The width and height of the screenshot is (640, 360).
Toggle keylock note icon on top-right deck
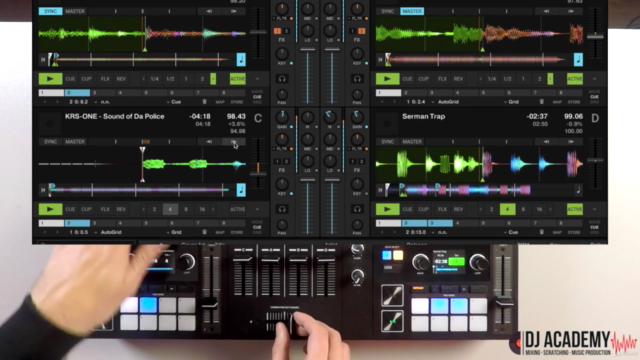578,60
